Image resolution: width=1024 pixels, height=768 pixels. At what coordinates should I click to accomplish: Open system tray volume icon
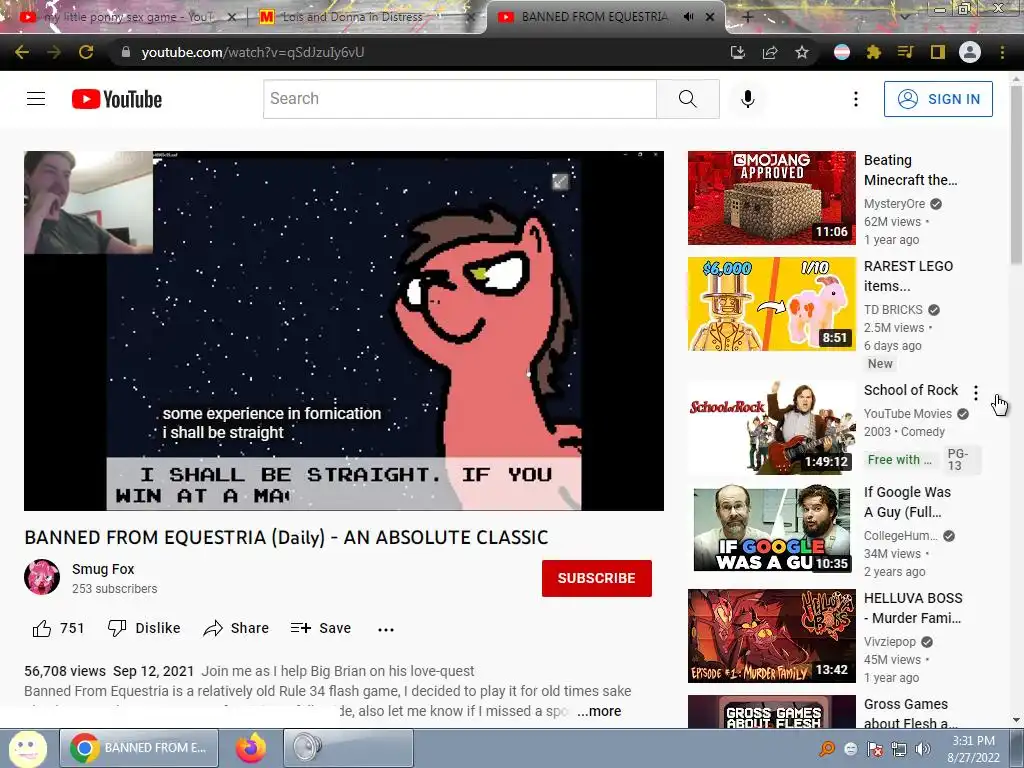click(923, 749)
